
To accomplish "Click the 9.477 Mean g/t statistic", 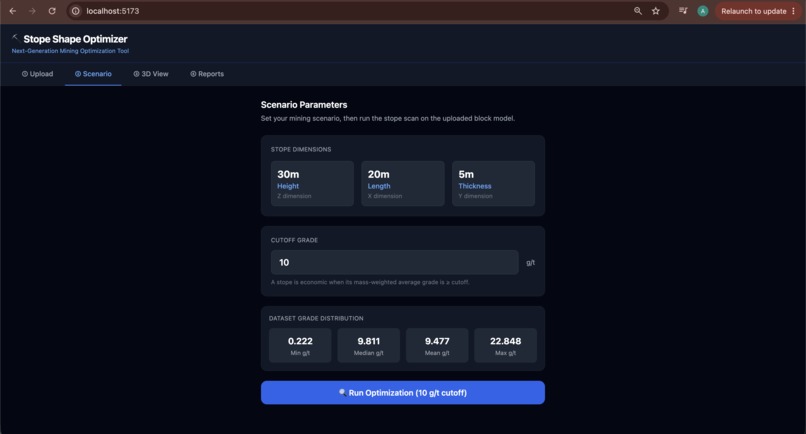I will point(437,346).
